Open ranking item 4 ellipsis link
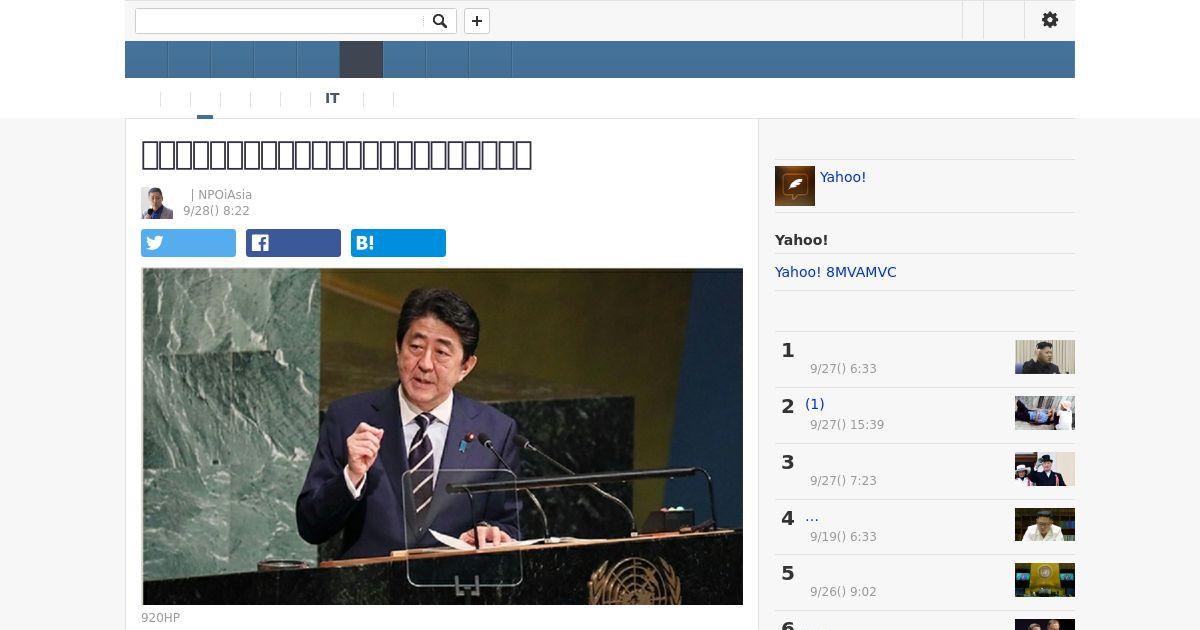The image size is (1200, 630). point(812,516)
